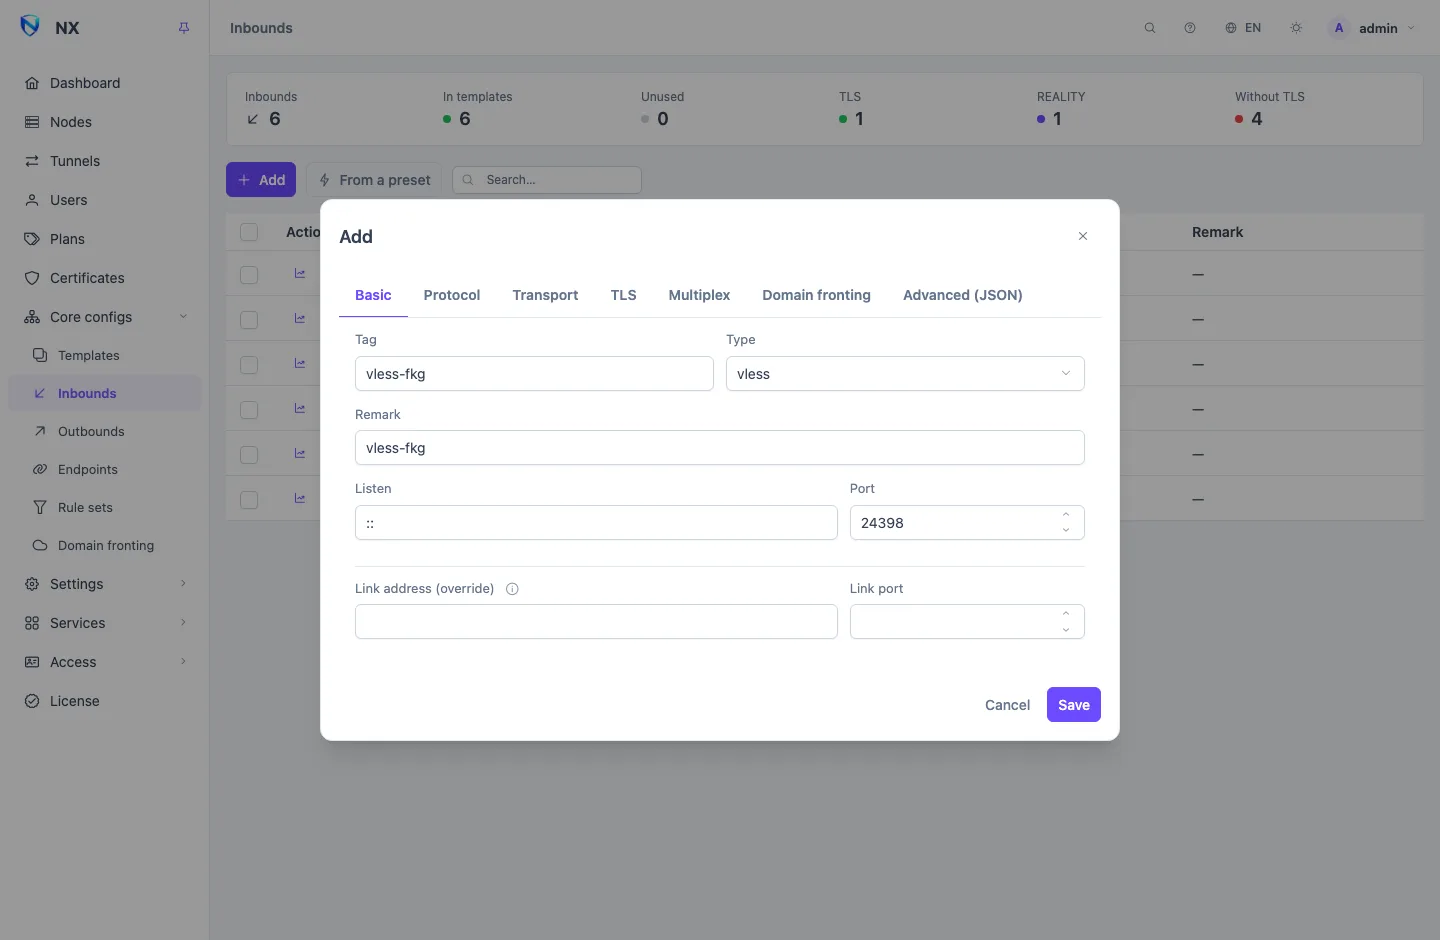Open Plans in sidebar
The image size is (1440, 940).
105,239
